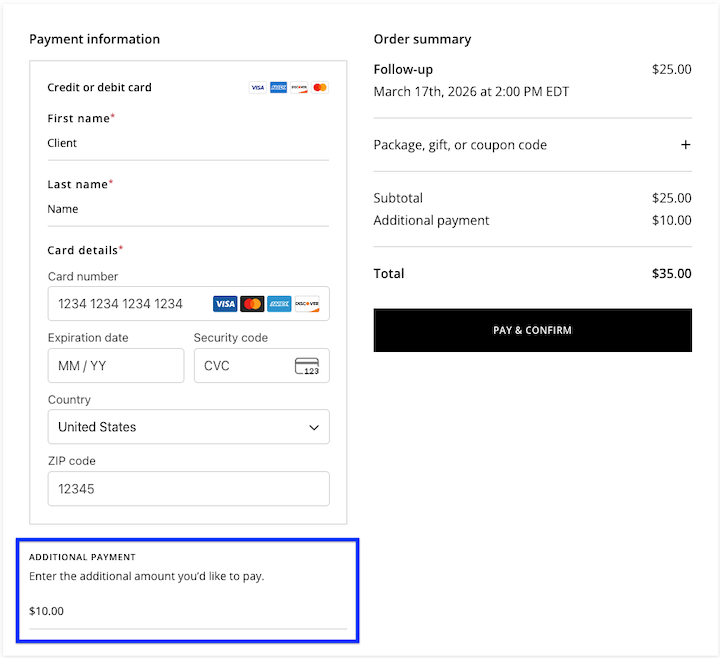This screenshot has height=658, width=720.
Task: Click the Discover icon in card header
Action: click(x=299, y=88)
